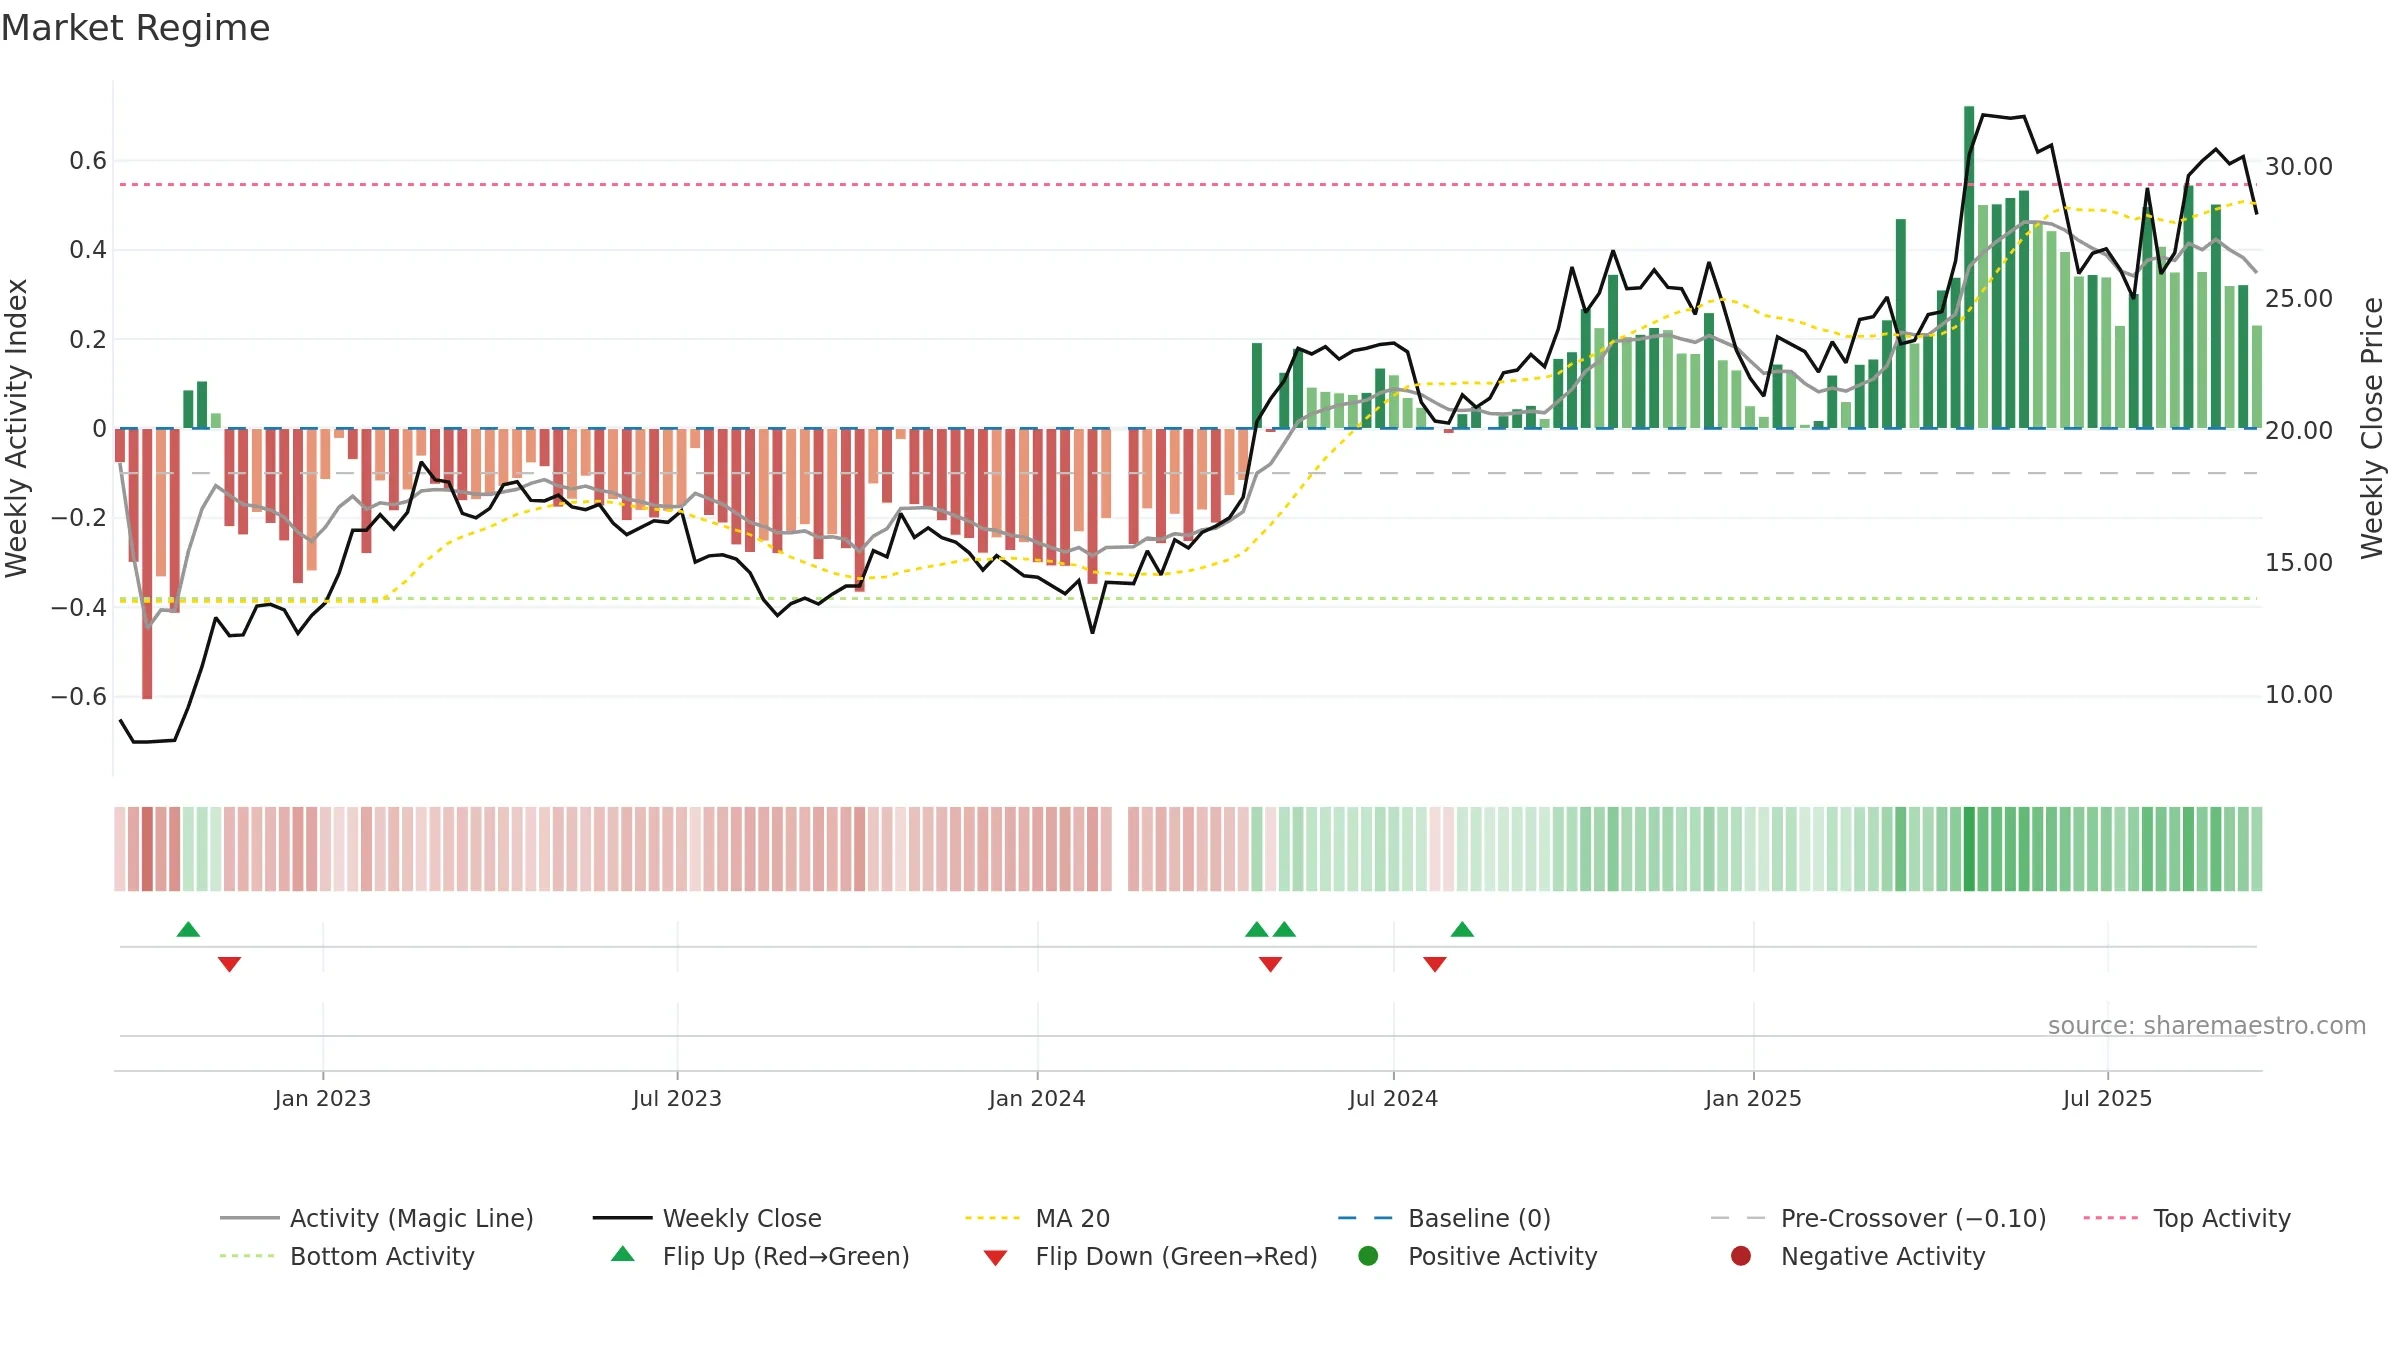Click the Jan 2023 axis label
The width and height of the screenshot is (2400, 1350).
coord(323,1099)
